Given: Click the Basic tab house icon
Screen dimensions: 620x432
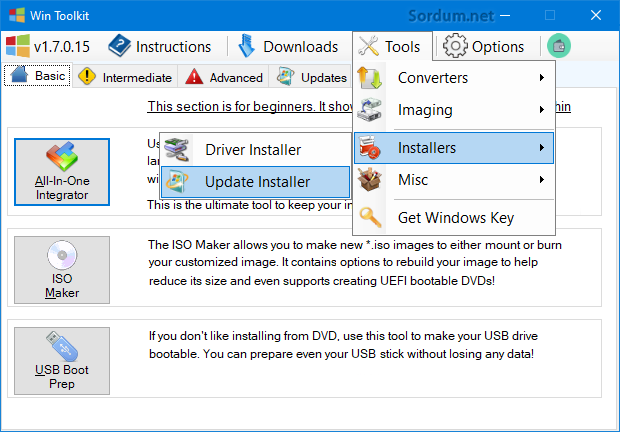Looking at the screenshot, I should point(19,74).
